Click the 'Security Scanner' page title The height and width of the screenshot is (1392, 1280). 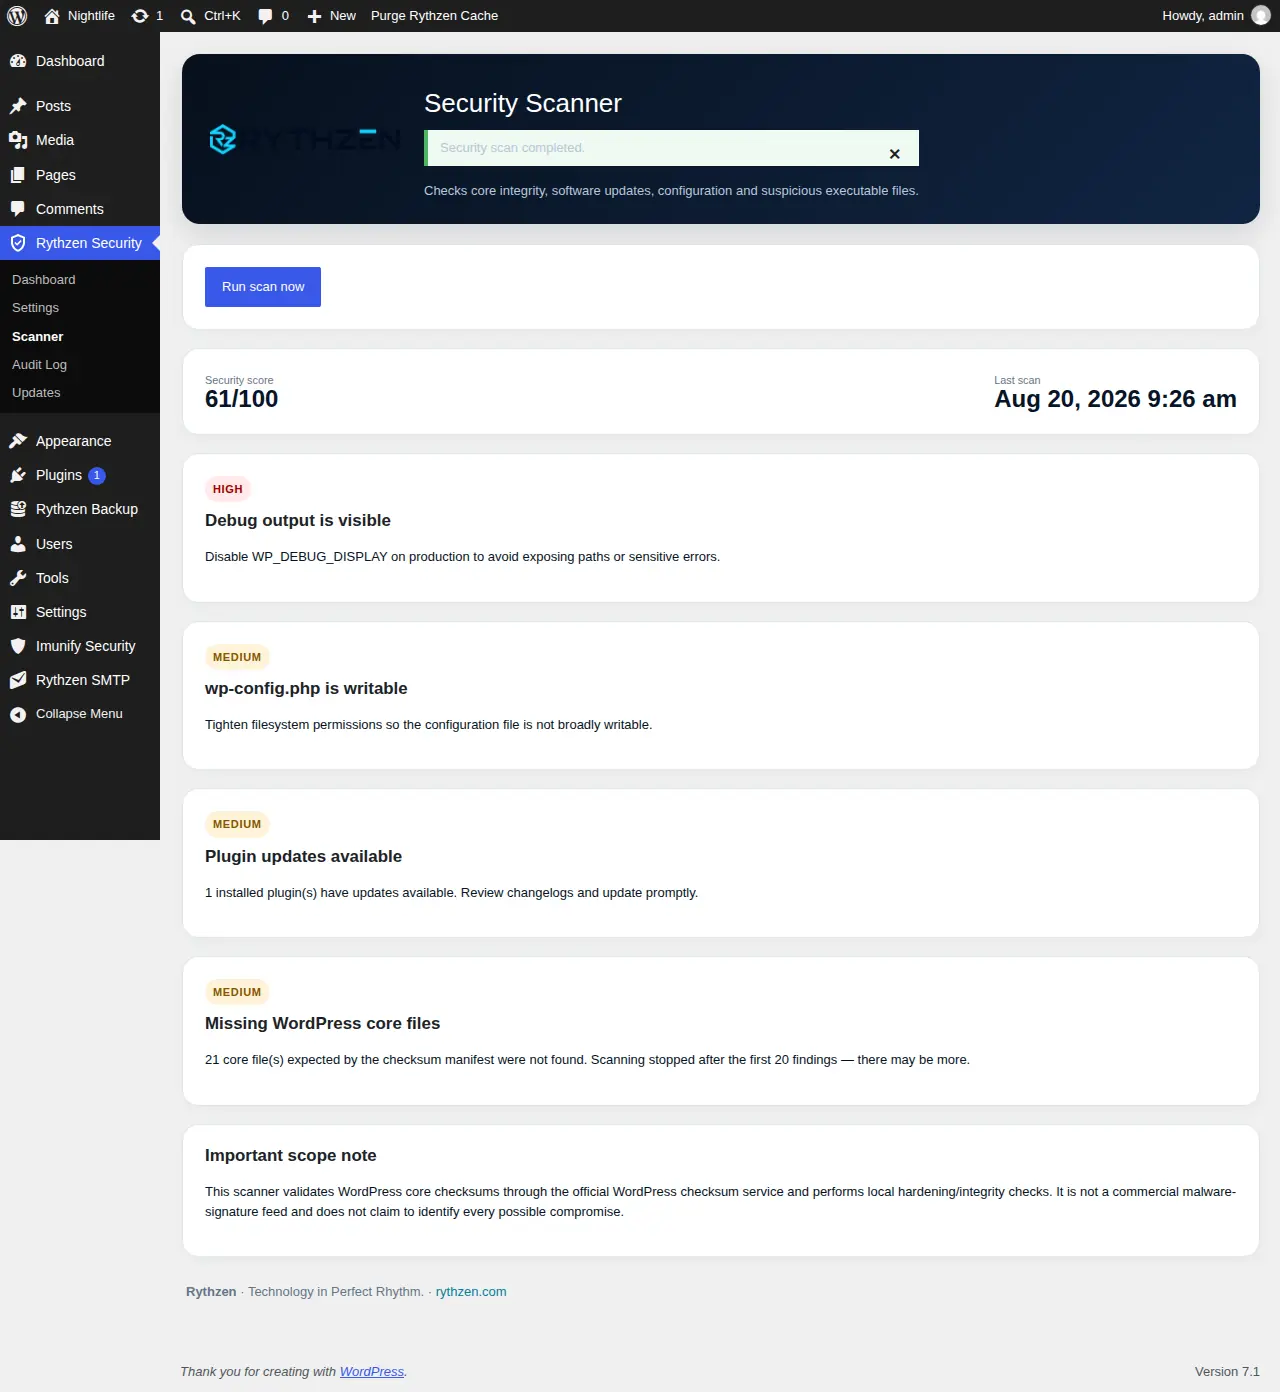(523, 103)
